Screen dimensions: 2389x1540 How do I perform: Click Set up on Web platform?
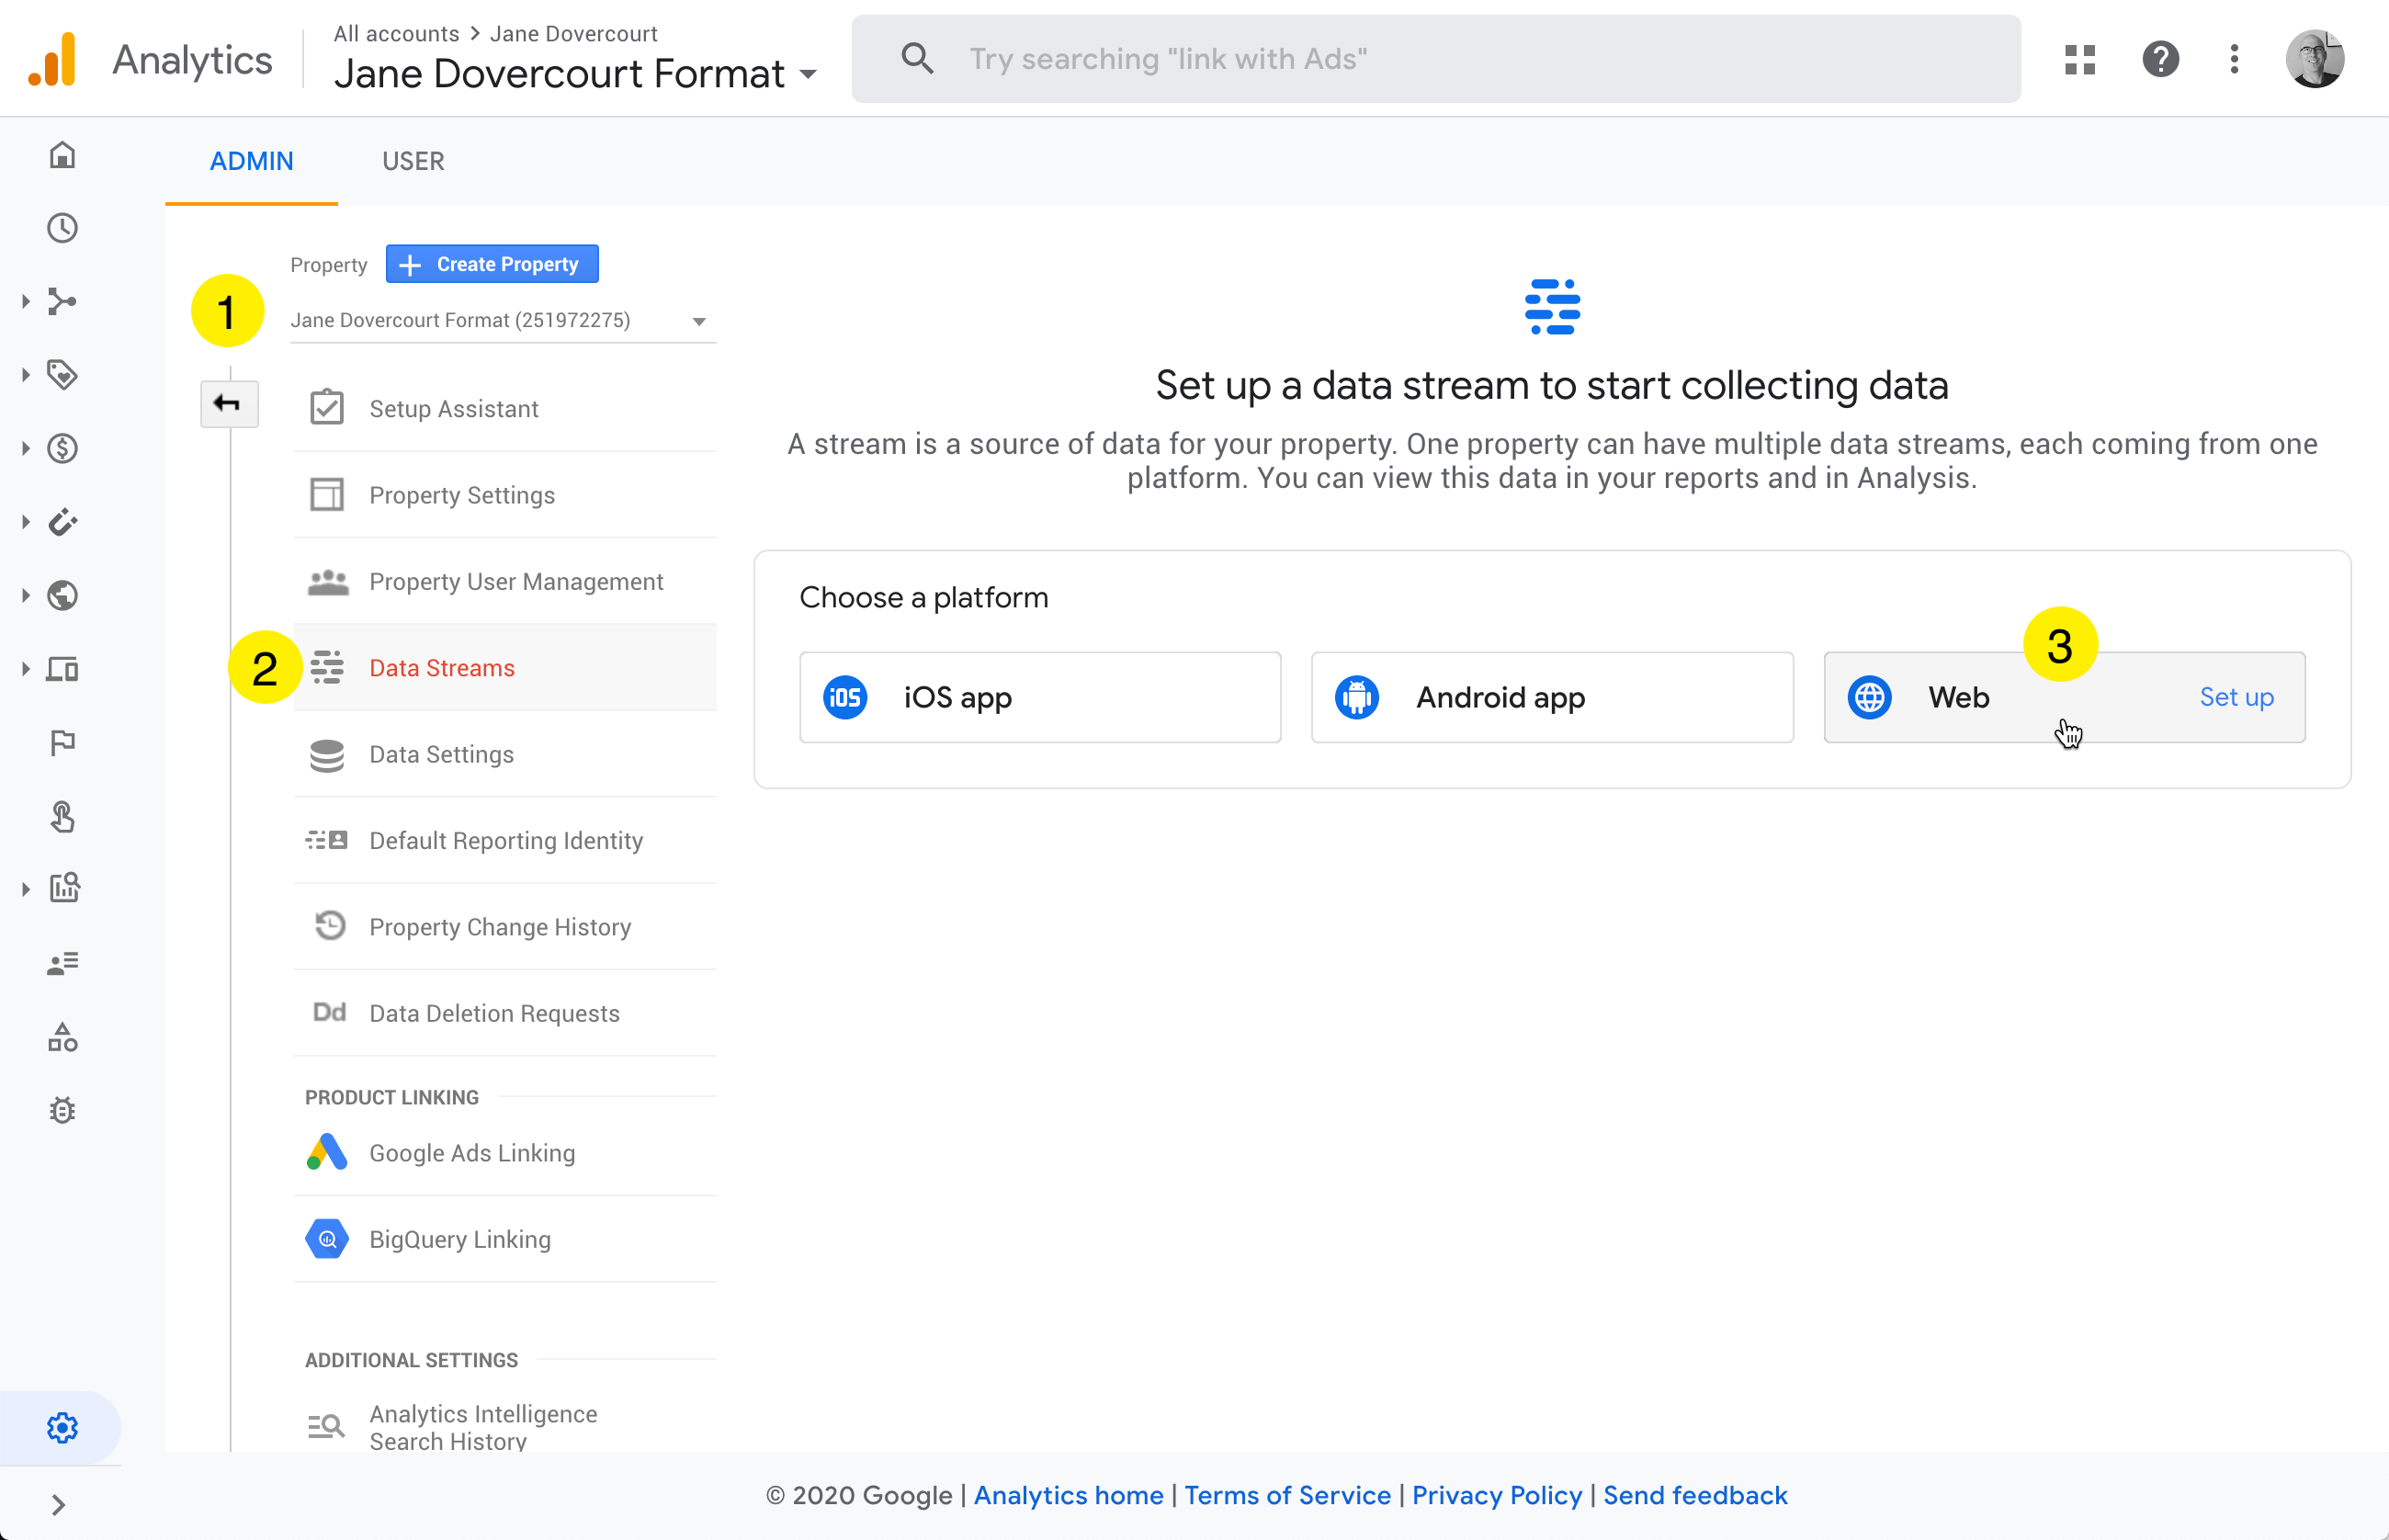pos(2236,697)
